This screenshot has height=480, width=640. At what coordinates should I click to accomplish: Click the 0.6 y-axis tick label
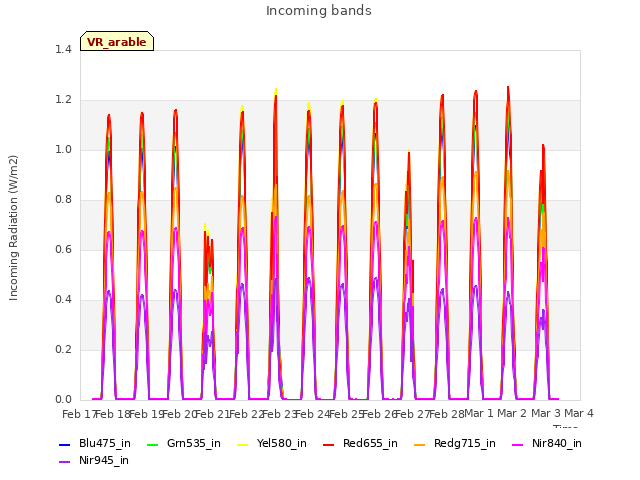click(x=63, y=249)
